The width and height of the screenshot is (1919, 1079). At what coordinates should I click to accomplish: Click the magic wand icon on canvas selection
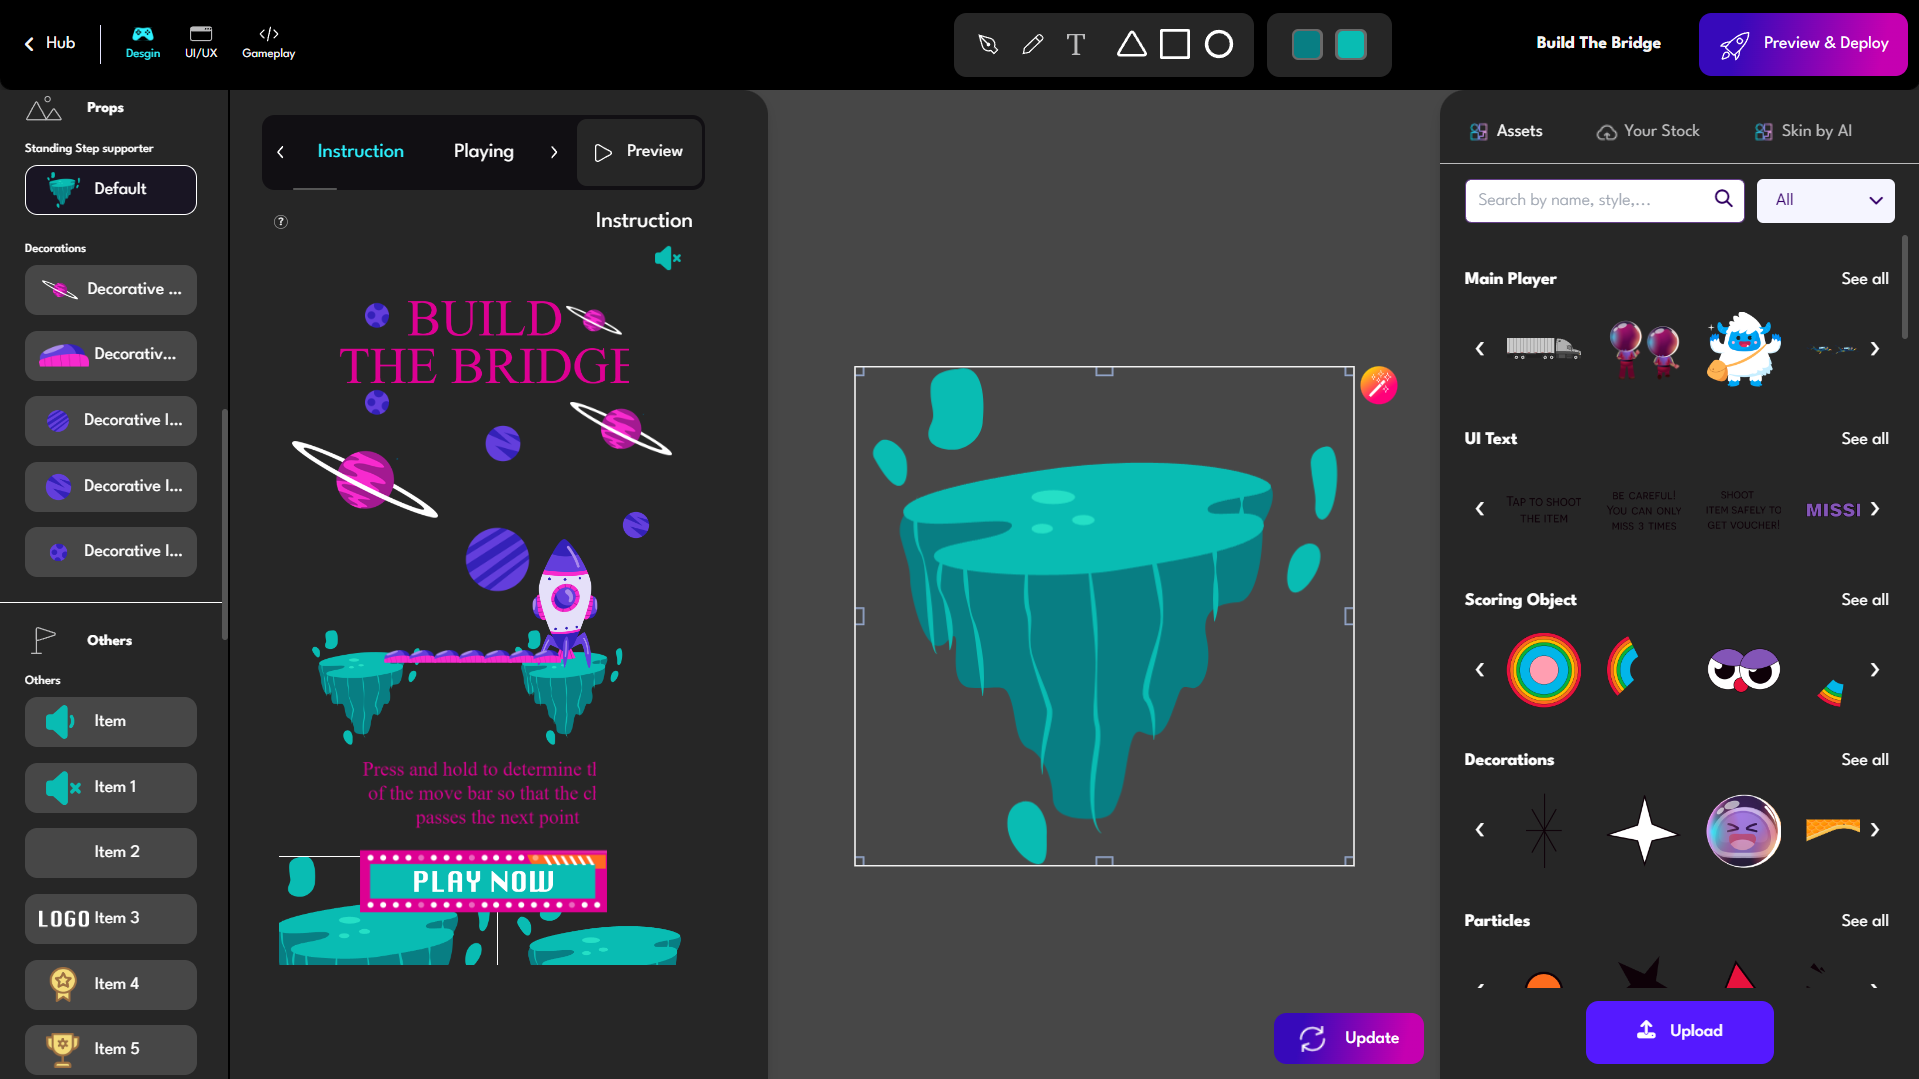click(x=1379, y=384)
